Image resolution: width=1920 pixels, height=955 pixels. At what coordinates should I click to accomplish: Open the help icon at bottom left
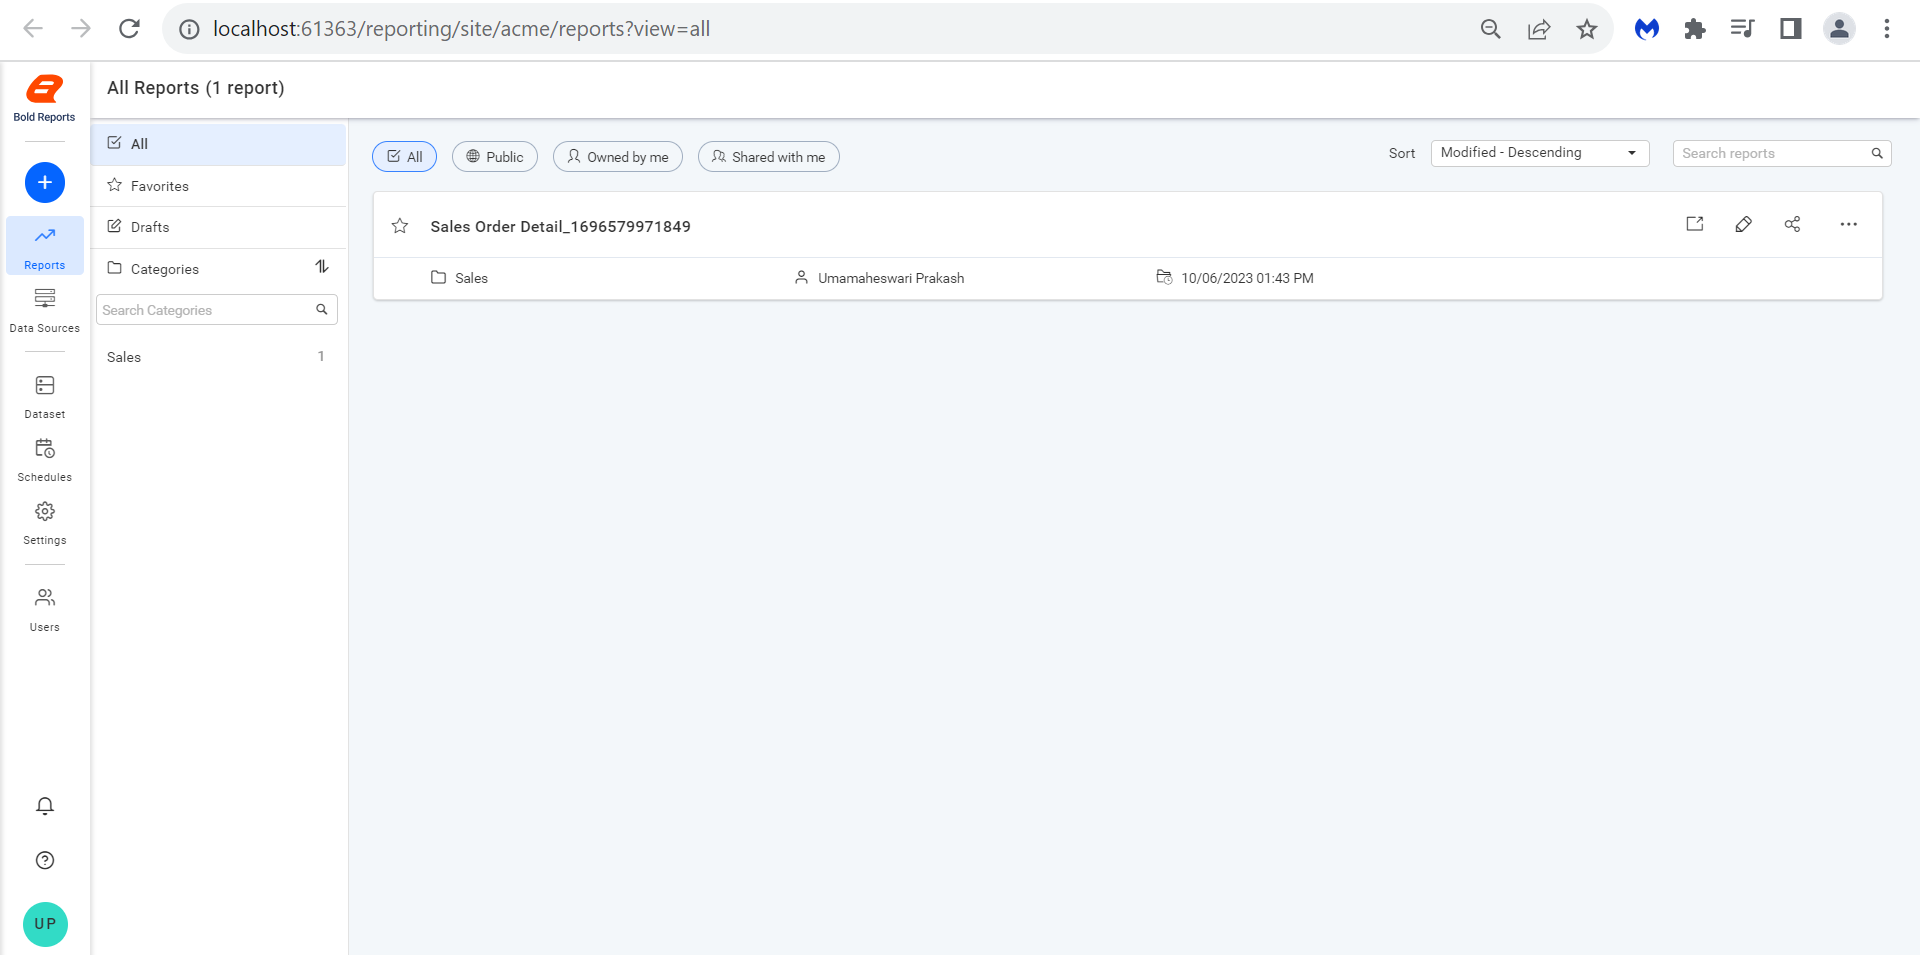(x=44, y=860)
